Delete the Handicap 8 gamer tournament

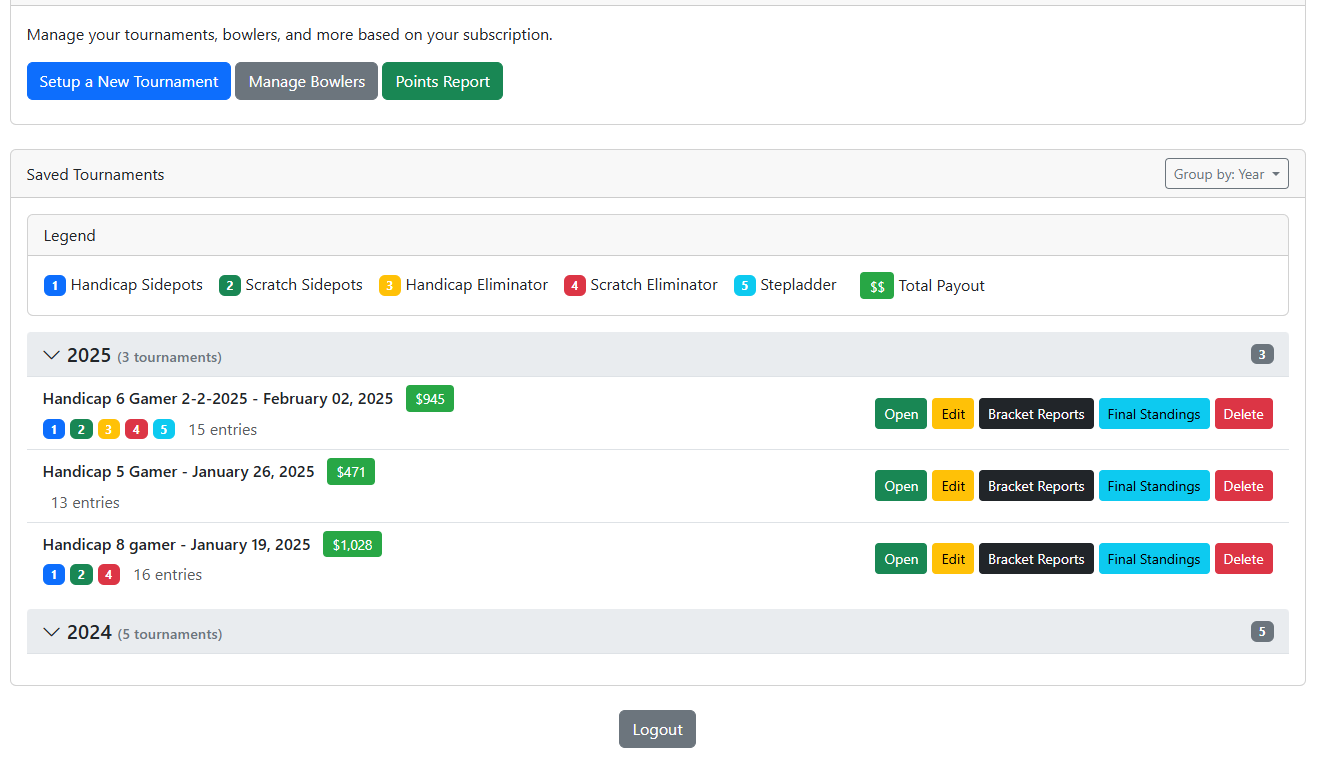point(1243,558)
